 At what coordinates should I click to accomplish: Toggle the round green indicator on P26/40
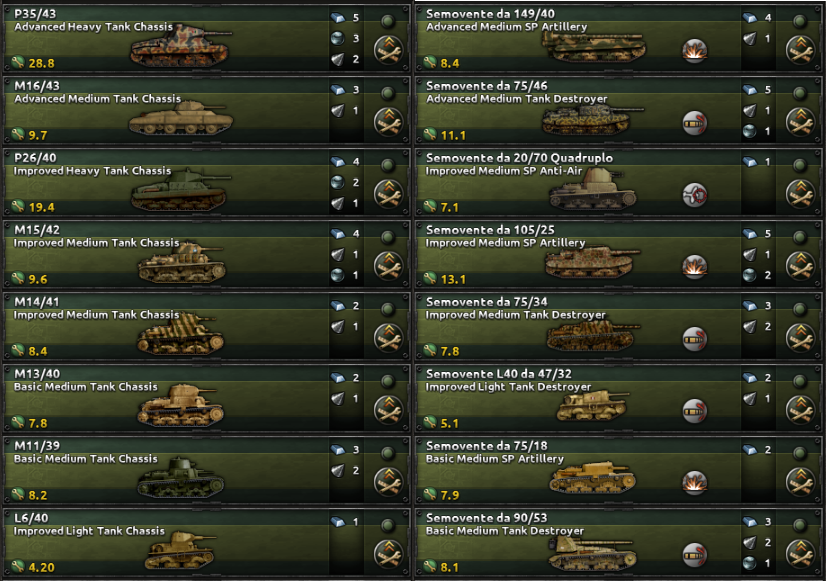click(388, 165)
